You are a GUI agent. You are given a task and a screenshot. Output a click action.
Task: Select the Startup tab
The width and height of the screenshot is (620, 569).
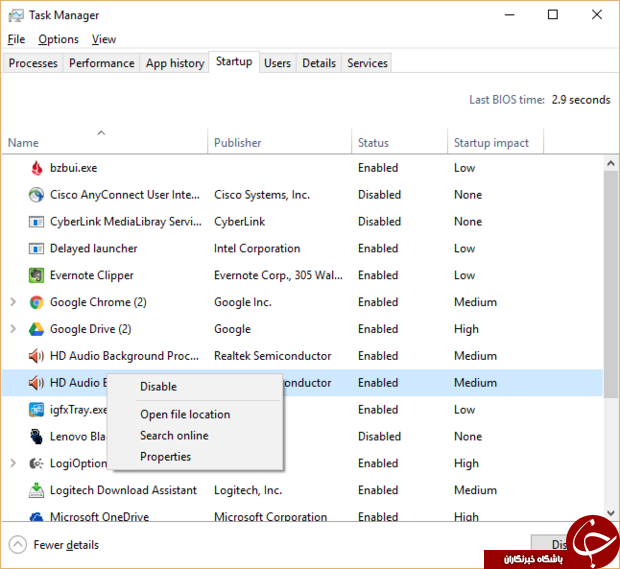pyautogui.click(x=234, y=62)
